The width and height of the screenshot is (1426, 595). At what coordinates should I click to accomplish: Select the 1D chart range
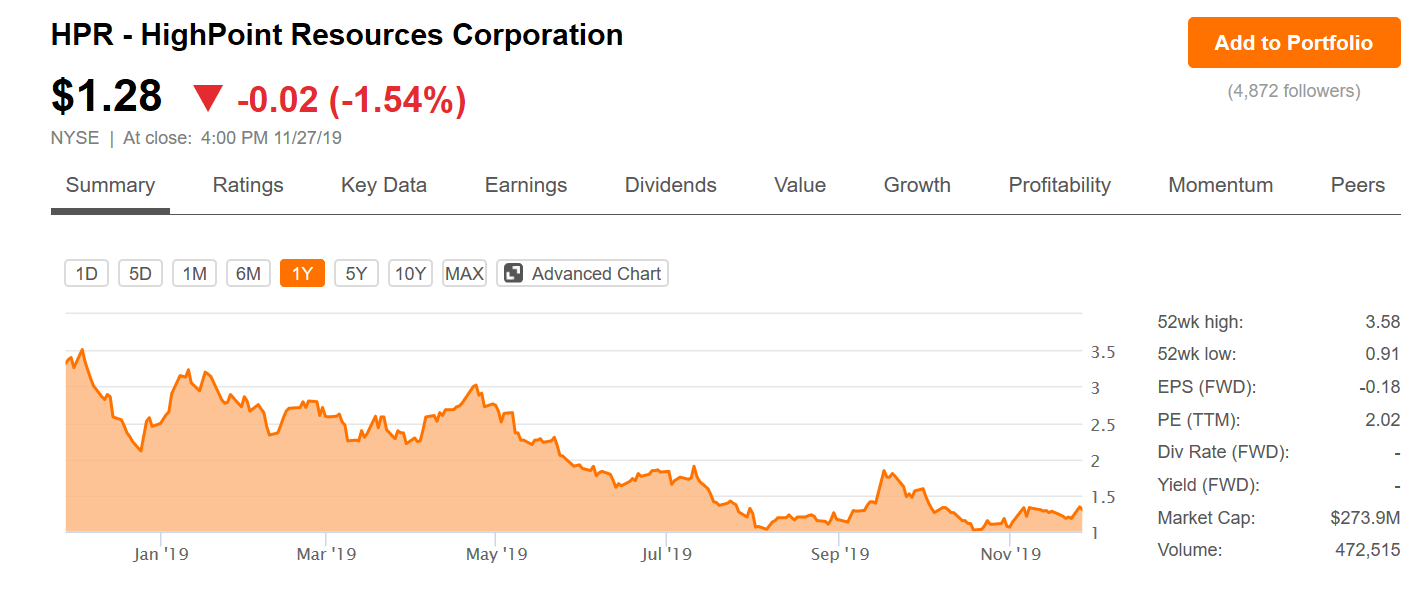87,273
